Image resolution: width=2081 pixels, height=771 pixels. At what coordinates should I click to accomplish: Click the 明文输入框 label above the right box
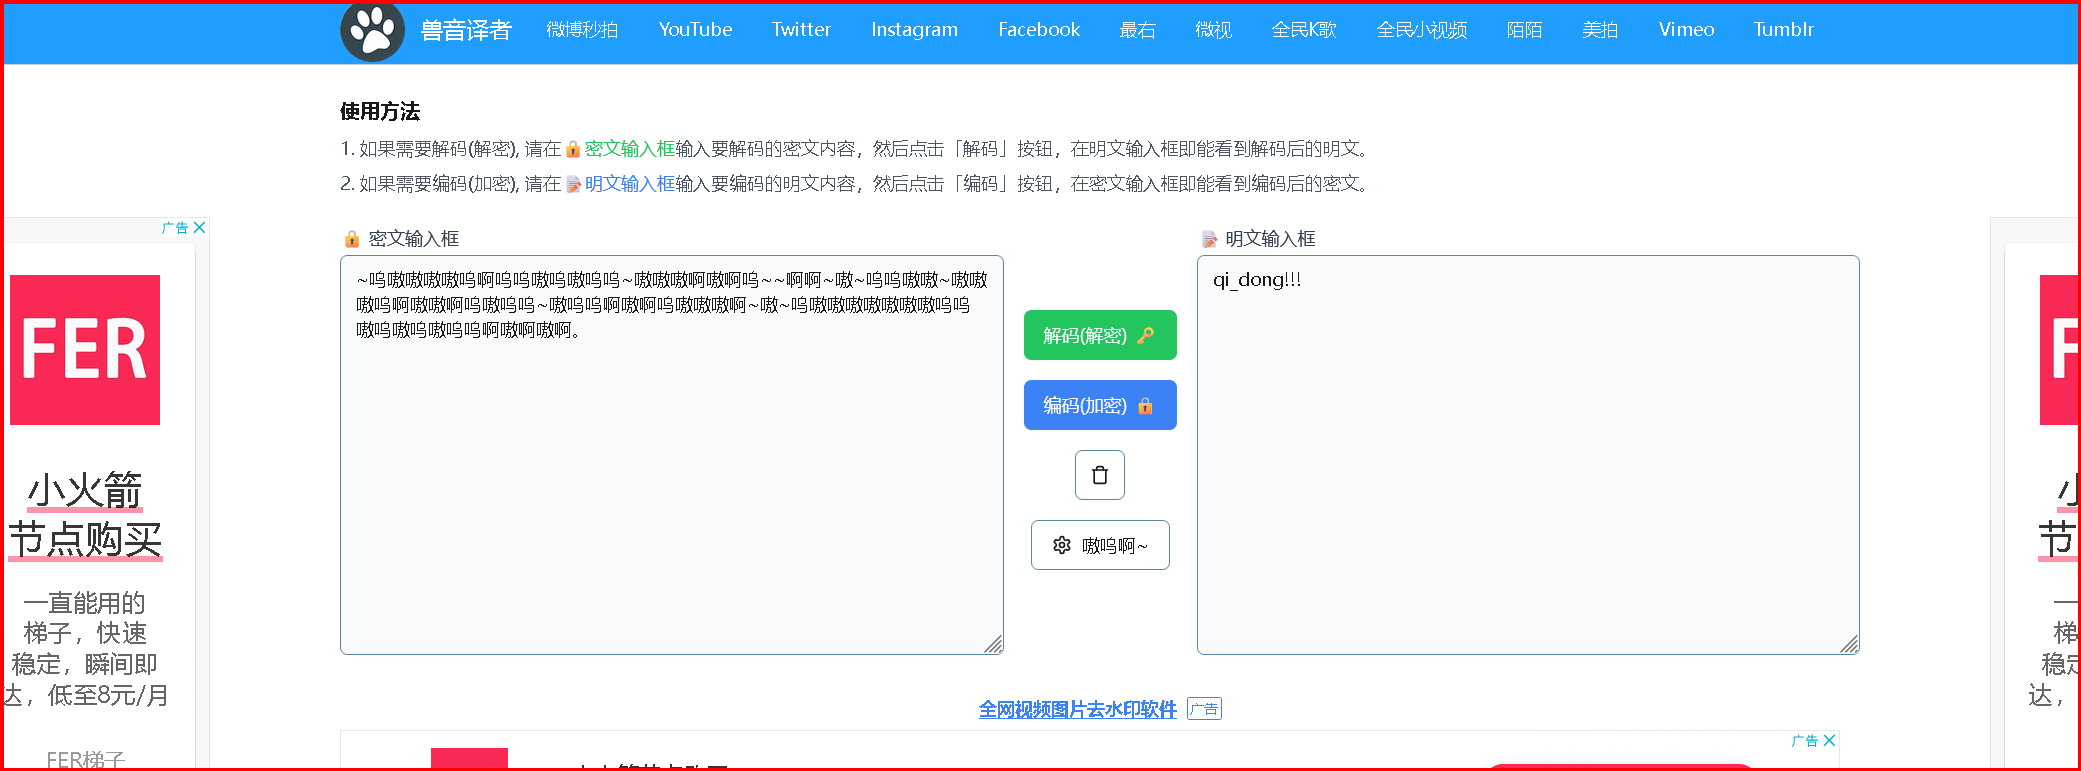1270,239
